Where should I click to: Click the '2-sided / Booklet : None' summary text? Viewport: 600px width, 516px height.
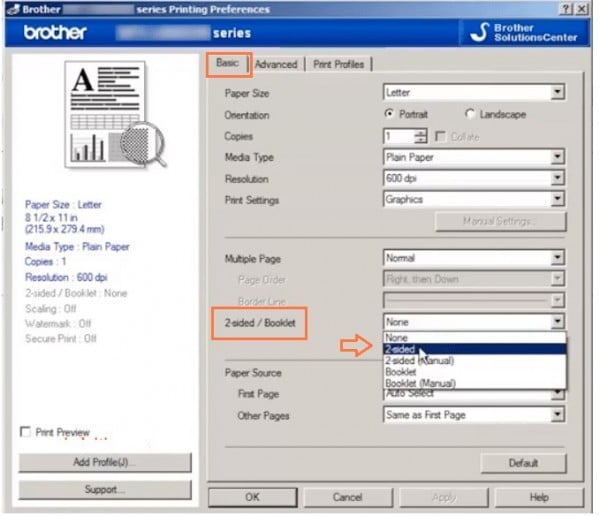click(76, 293)
